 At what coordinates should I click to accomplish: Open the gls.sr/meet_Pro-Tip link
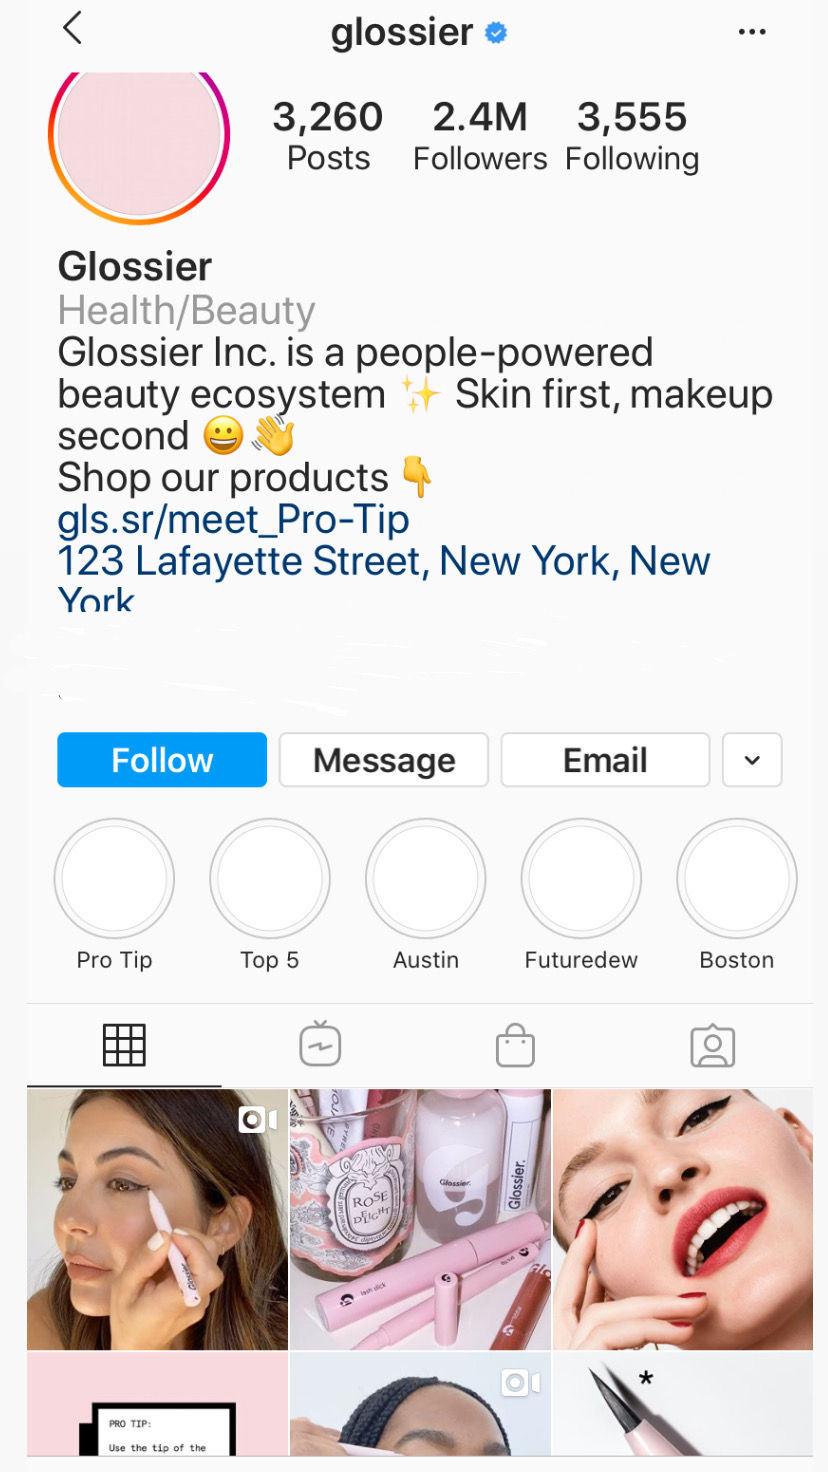[233, 520]
